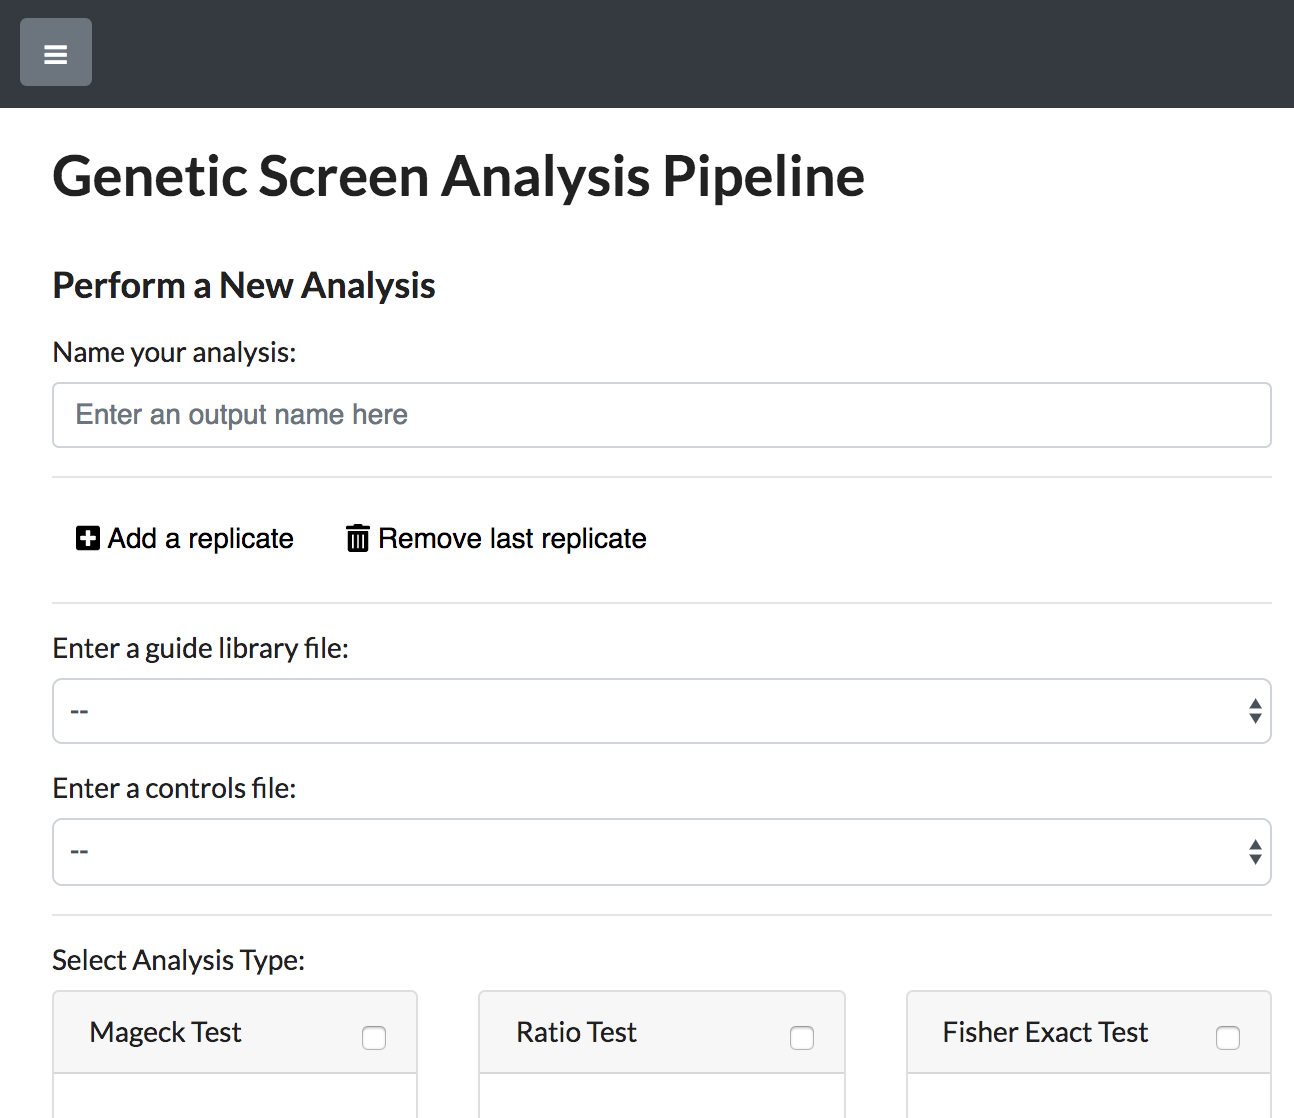Screen dimensions: 1294x1118
Task: Click the Fisher Exact Test card header
Action: (1045, 1032)
